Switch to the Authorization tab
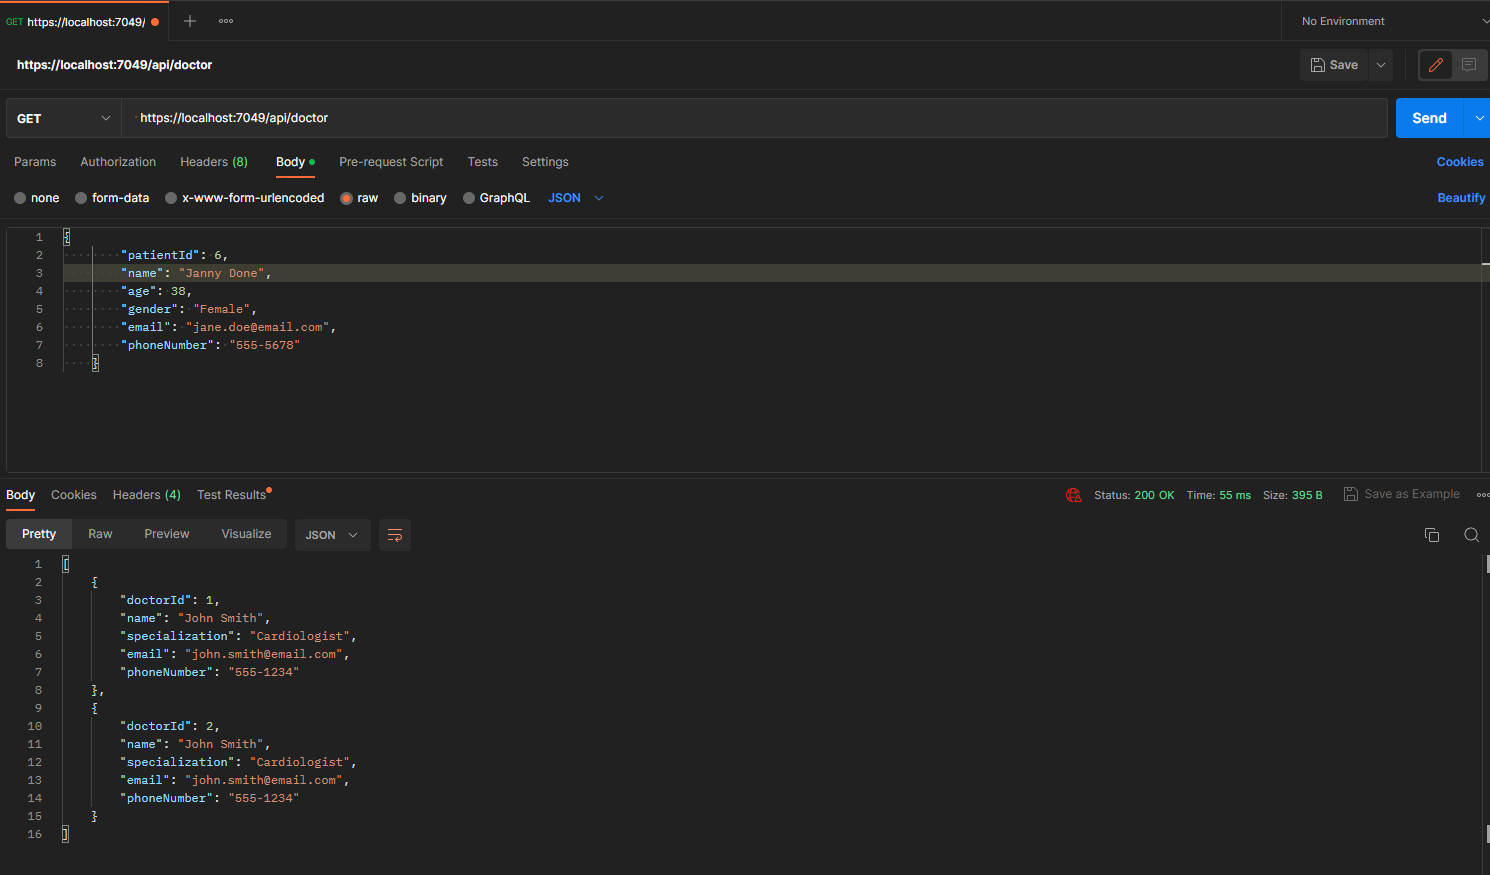Image resolution: width=1490 pixels, height=875 pixels. (x=118, y=162)
